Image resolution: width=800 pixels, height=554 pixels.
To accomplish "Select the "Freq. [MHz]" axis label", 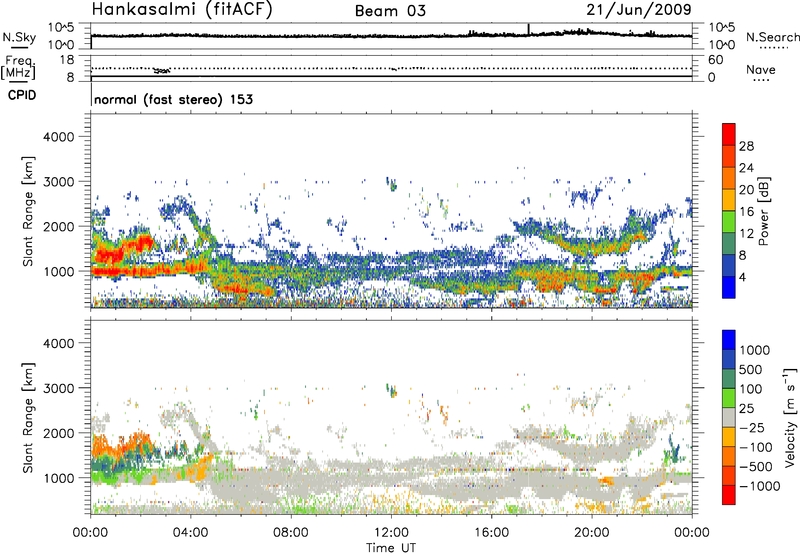I will [19, 67].
